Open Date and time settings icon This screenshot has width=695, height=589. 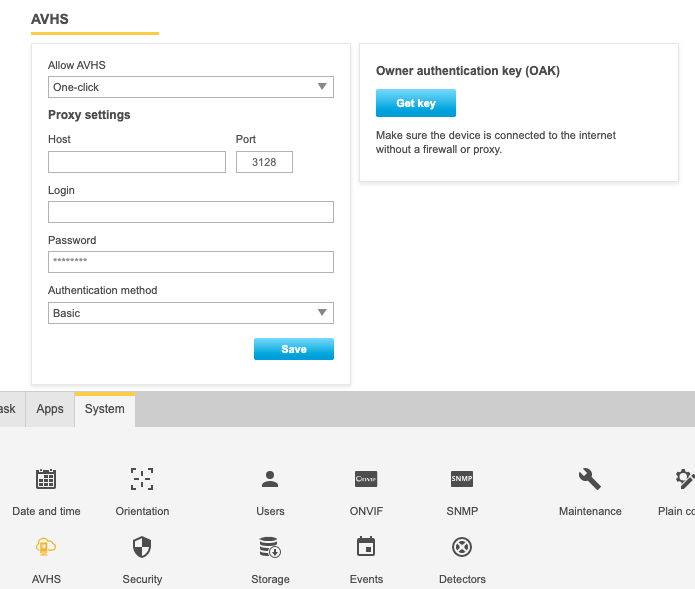46,479
